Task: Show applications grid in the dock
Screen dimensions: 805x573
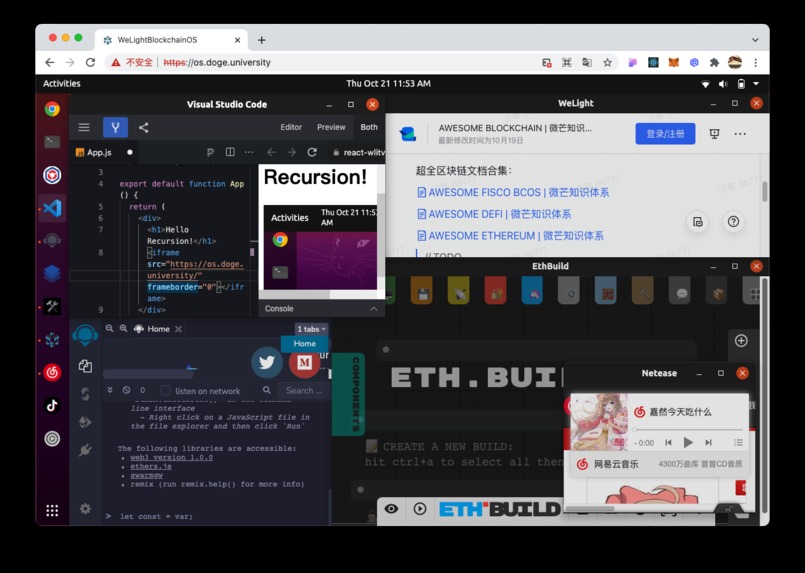Action: click(x=52, y=510)
